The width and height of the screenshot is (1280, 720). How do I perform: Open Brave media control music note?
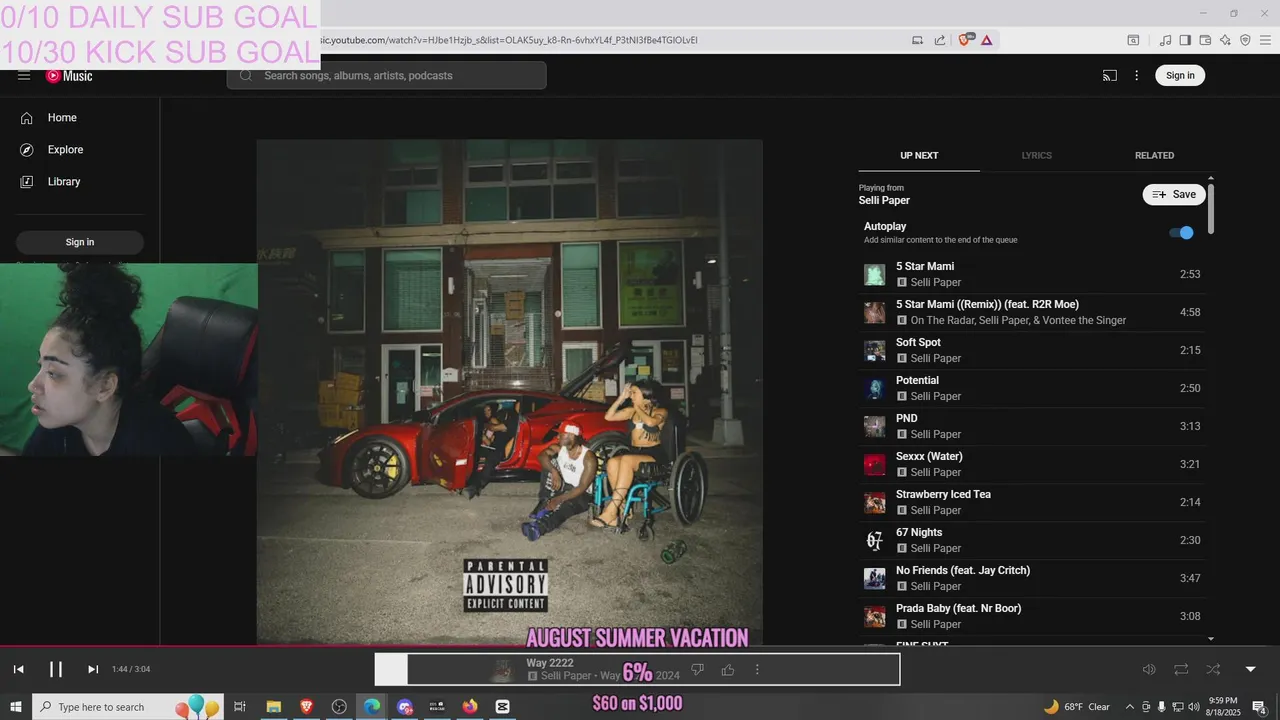coord(1165,40)
